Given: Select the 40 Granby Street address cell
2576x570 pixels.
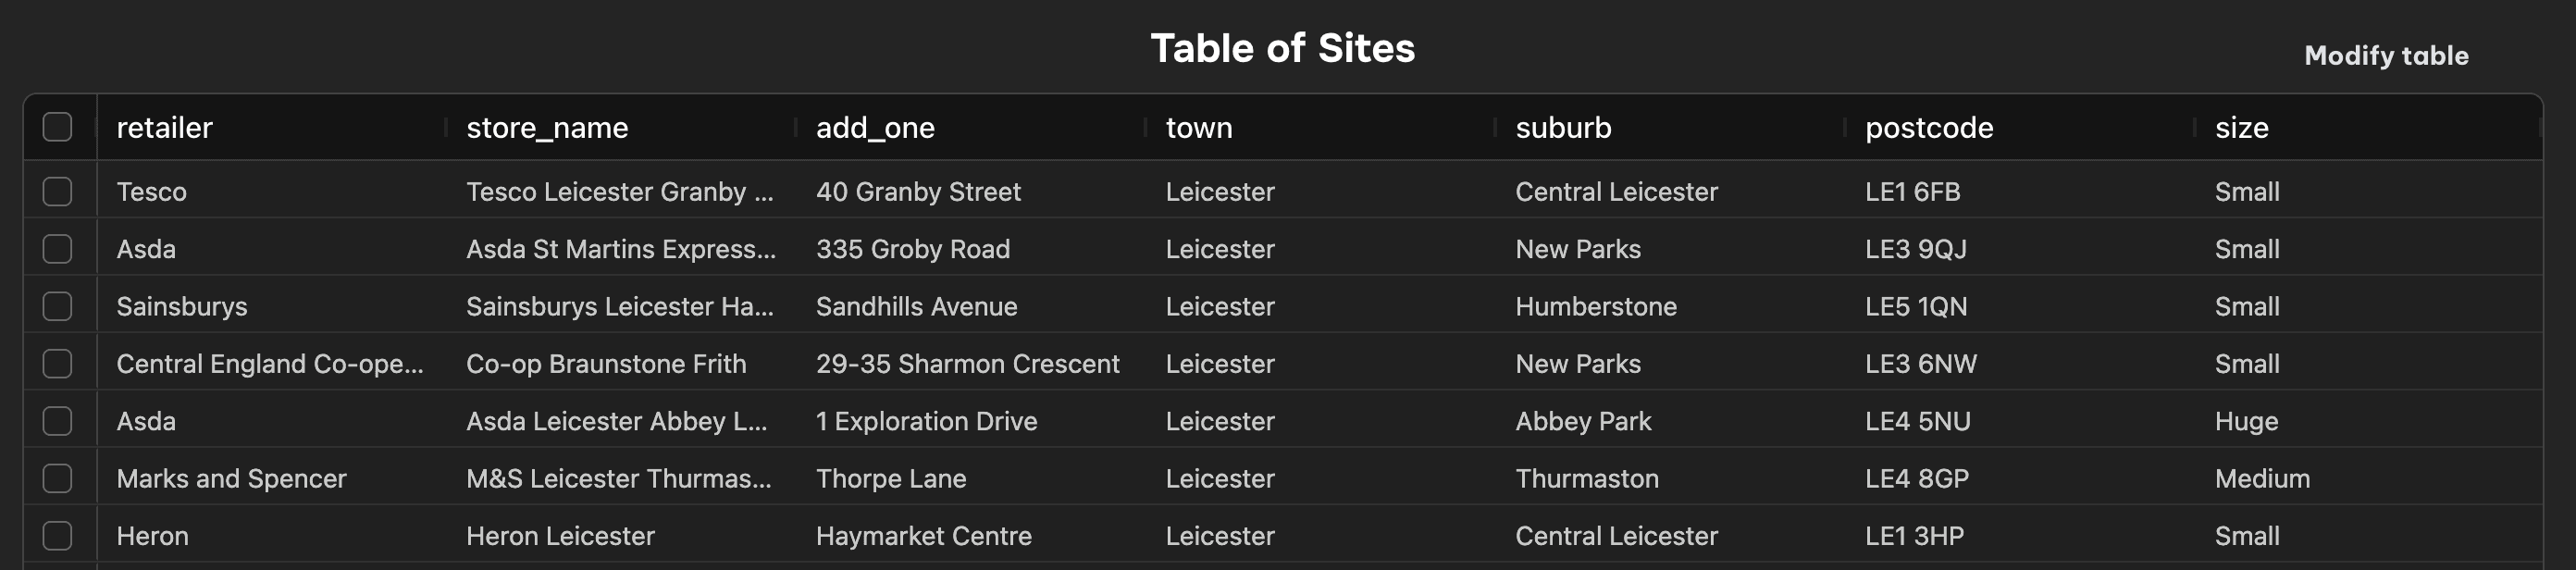Looking at the screenshot, I should [918, 192].
